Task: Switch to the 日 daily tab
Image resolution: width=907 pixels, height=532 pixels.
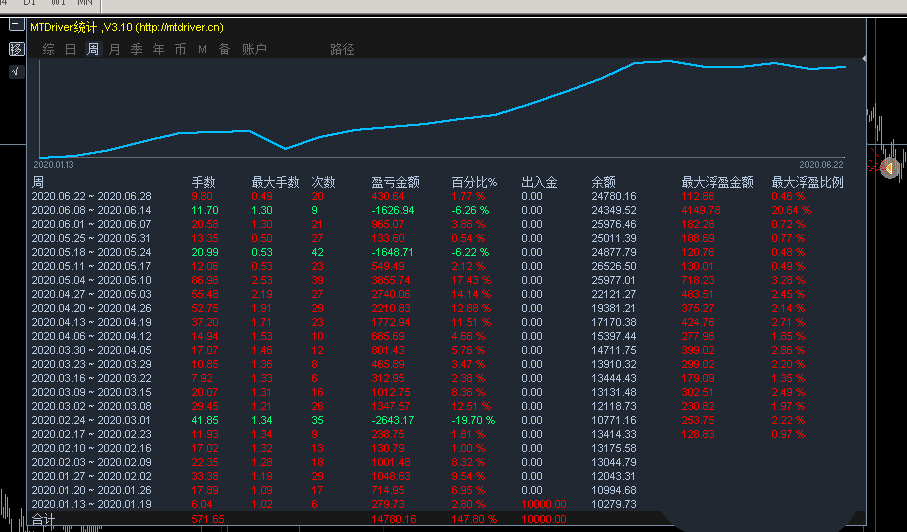Action: (70, 49)
